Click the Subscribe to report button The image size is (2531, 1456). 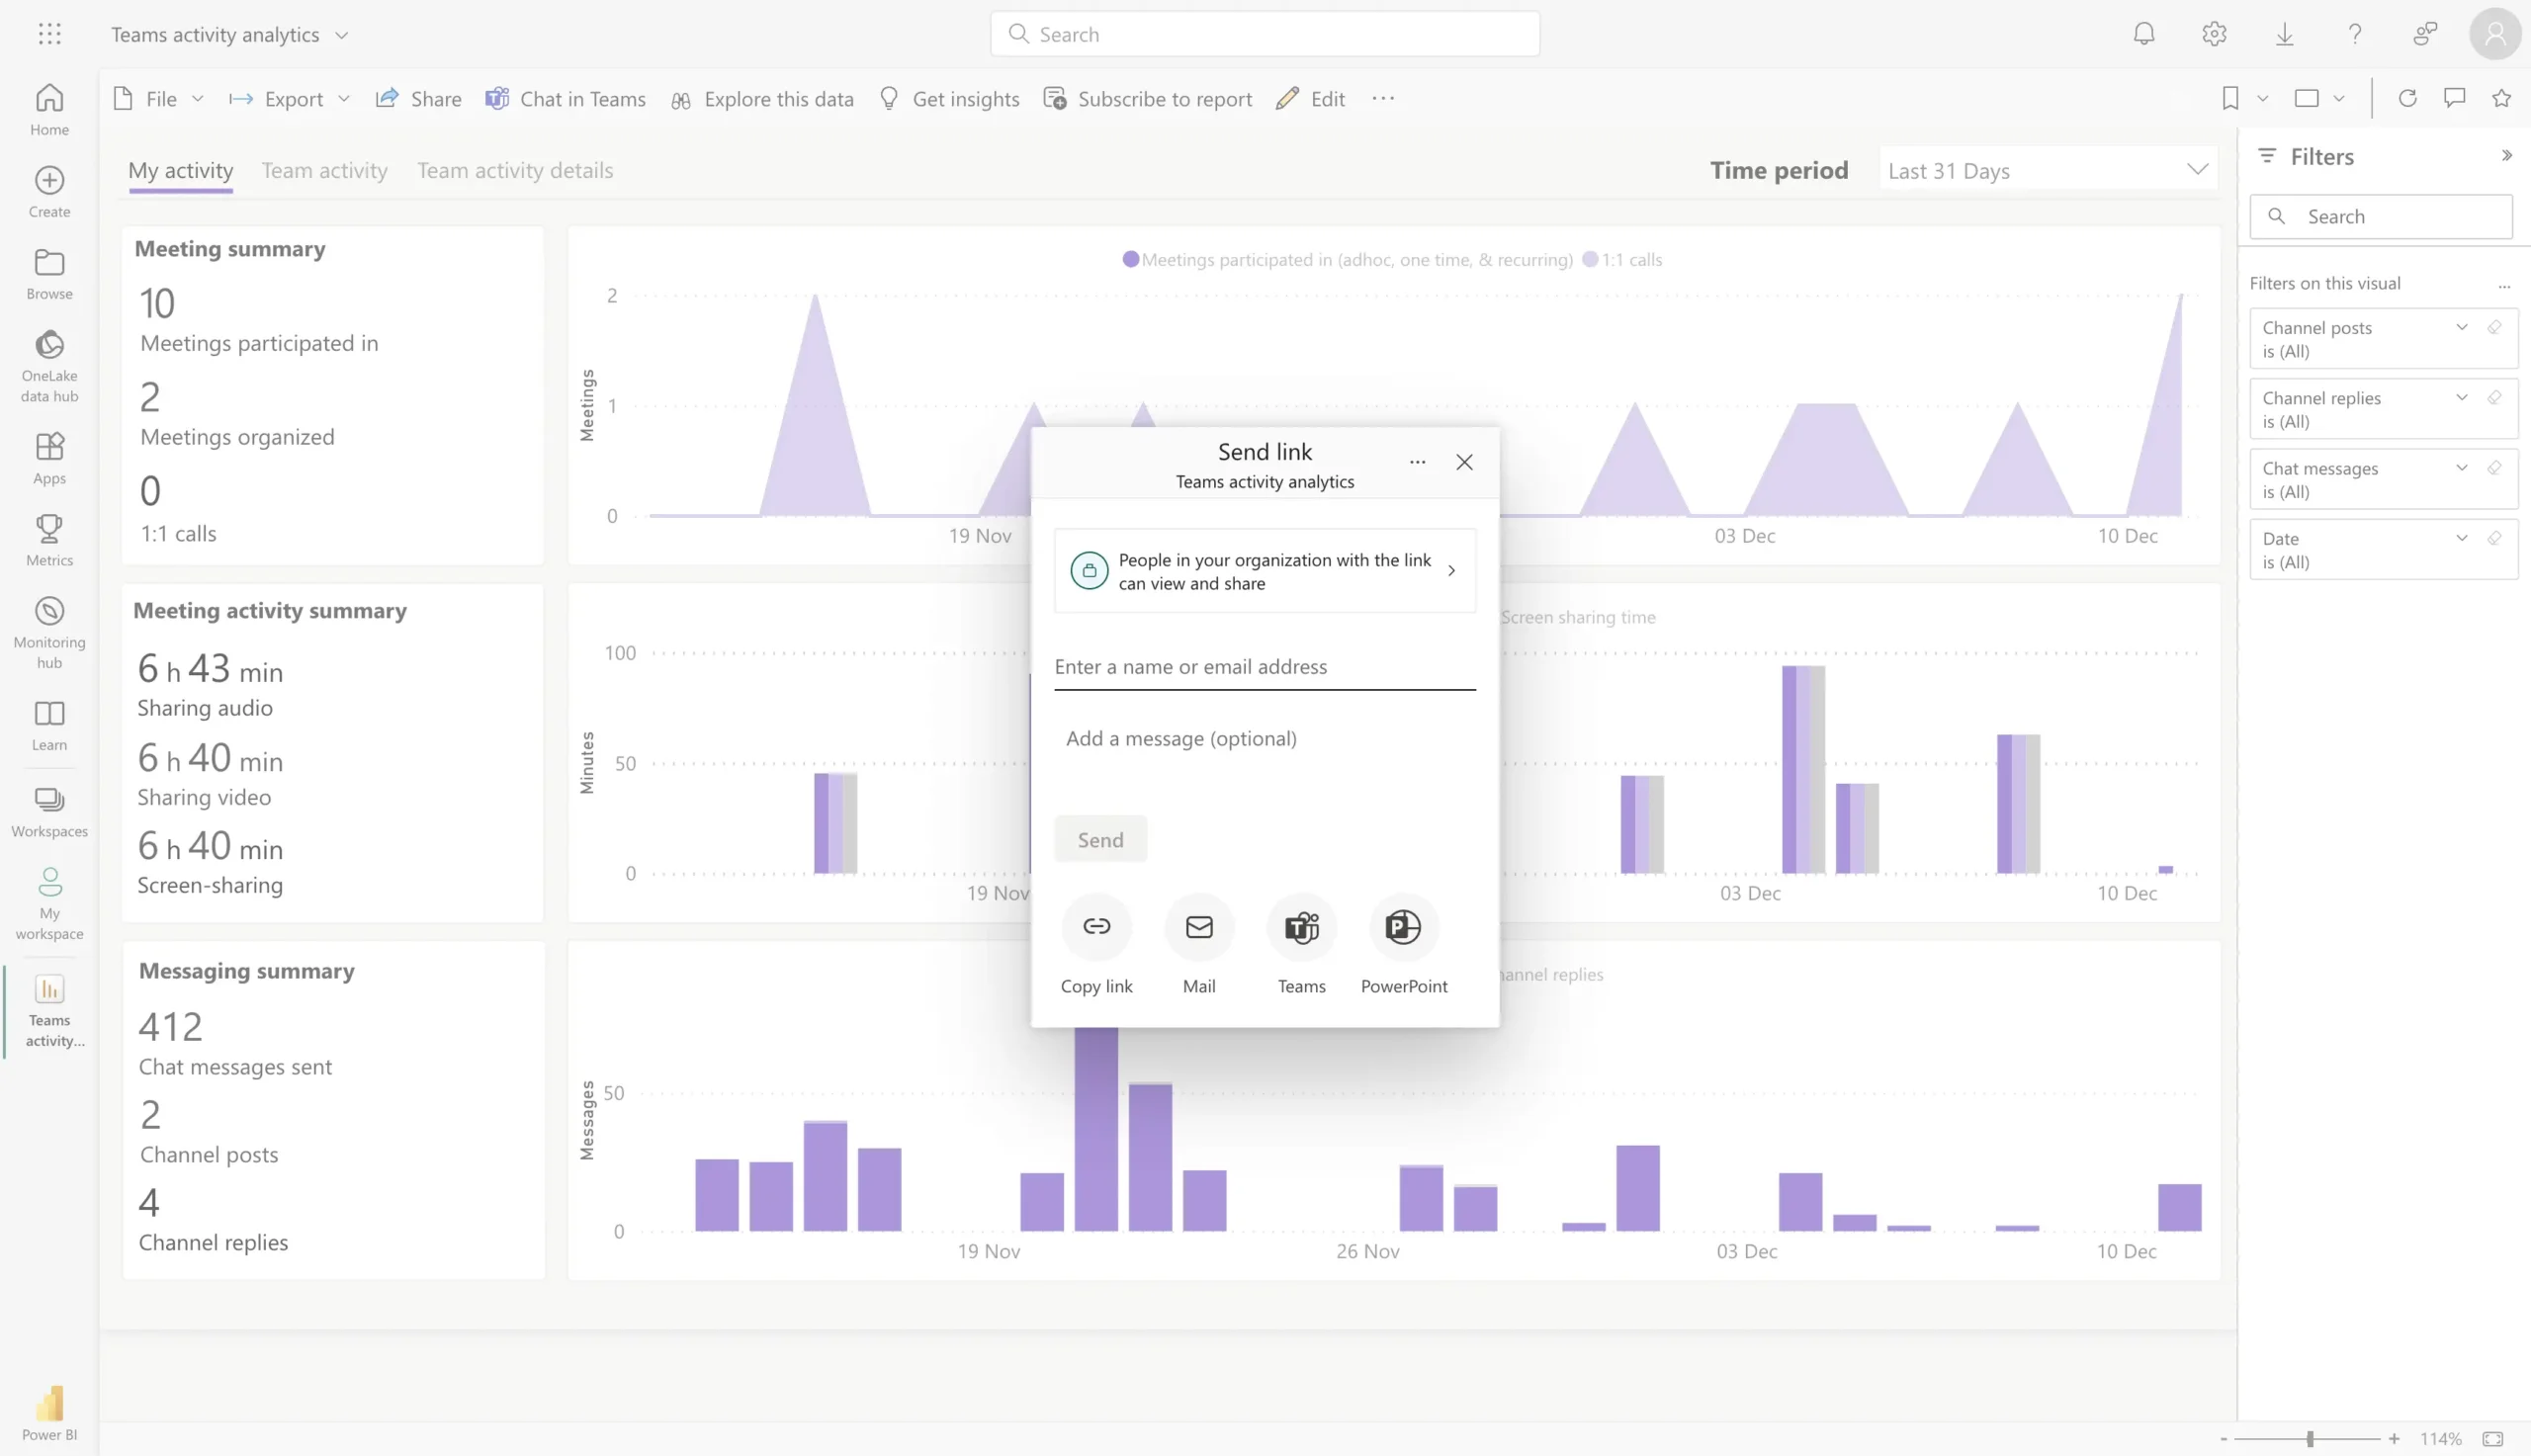tap(1147, 99)
